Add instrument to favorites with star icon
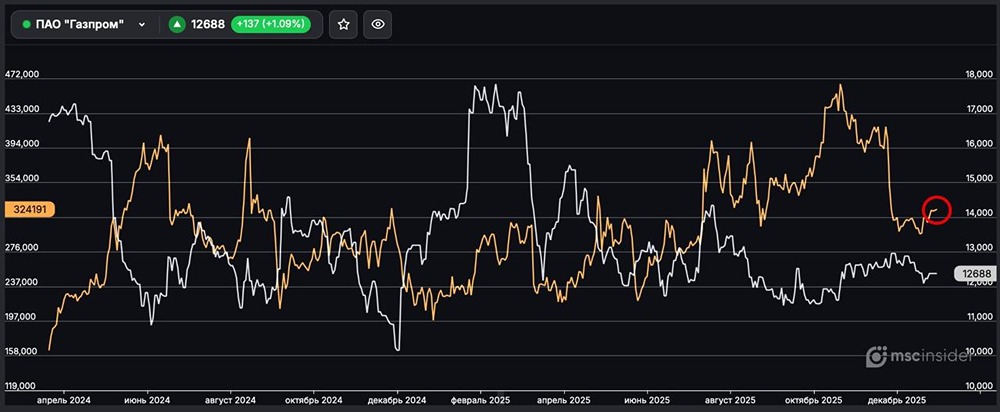Screen dimensions: 1000x412 [343, 24]
